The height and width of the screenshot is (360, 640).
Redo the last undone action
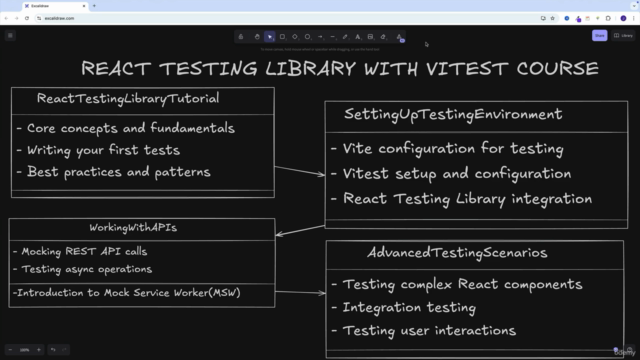coord(64,350)
